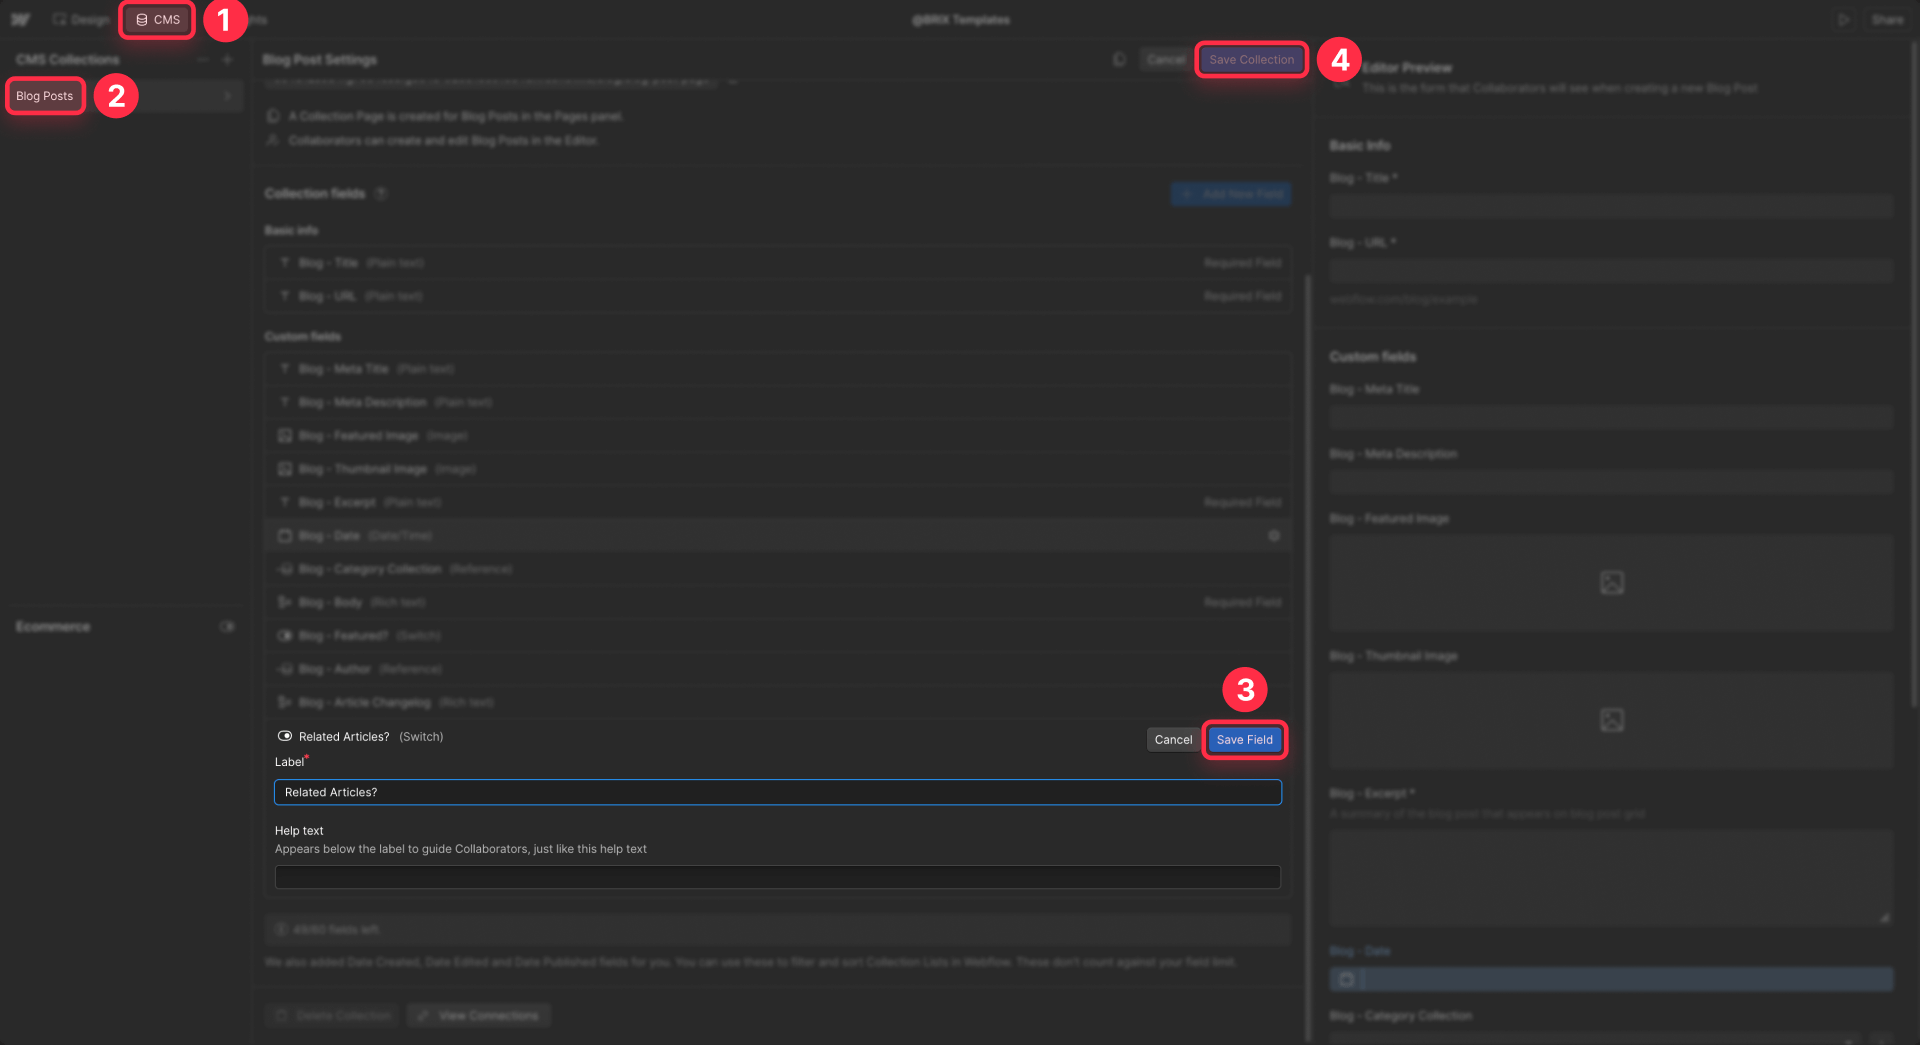Click the site preview play icon top right
Image resolution: width=1920 pixels, height=1045 pixels.
1845,19
